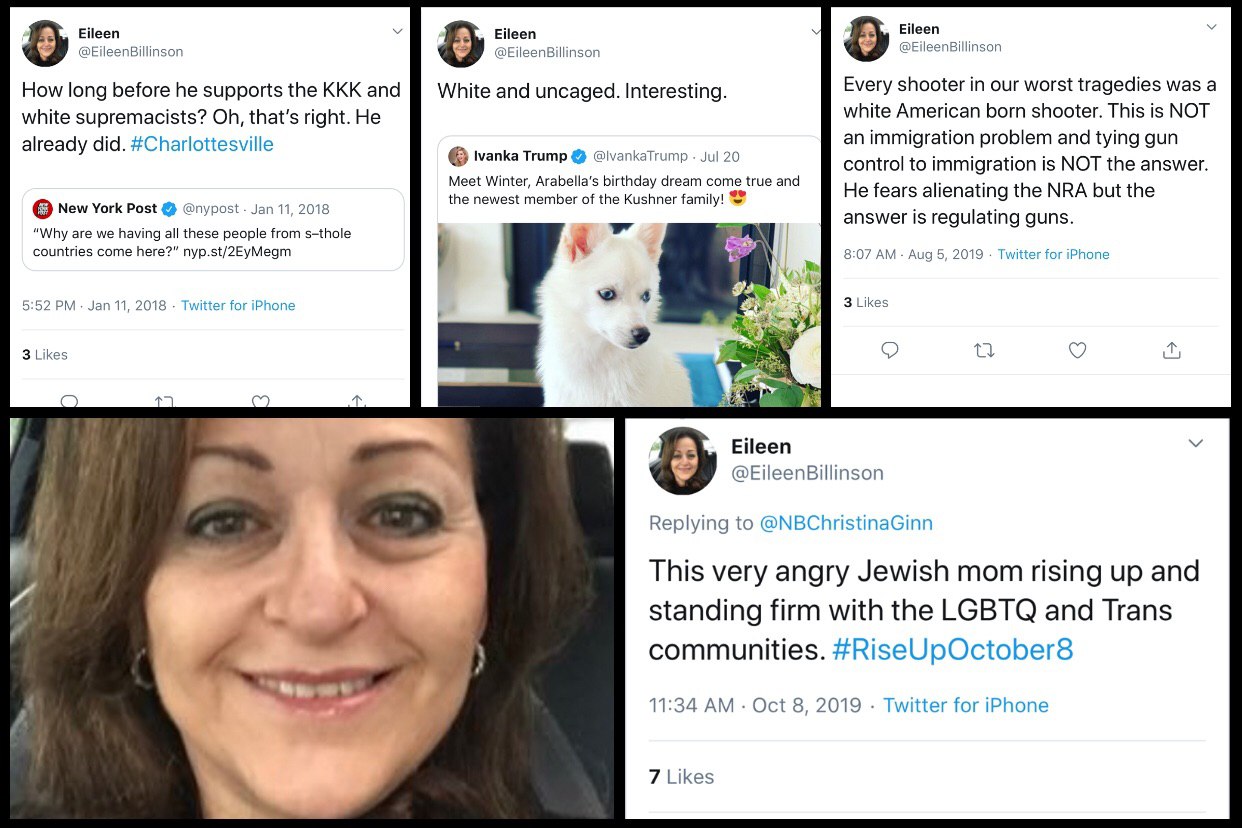Click Twitter for iPhone link on Oct 8 tweet
The height and width of the screenshot is (828, 1242).
click(x=966, y=705)
